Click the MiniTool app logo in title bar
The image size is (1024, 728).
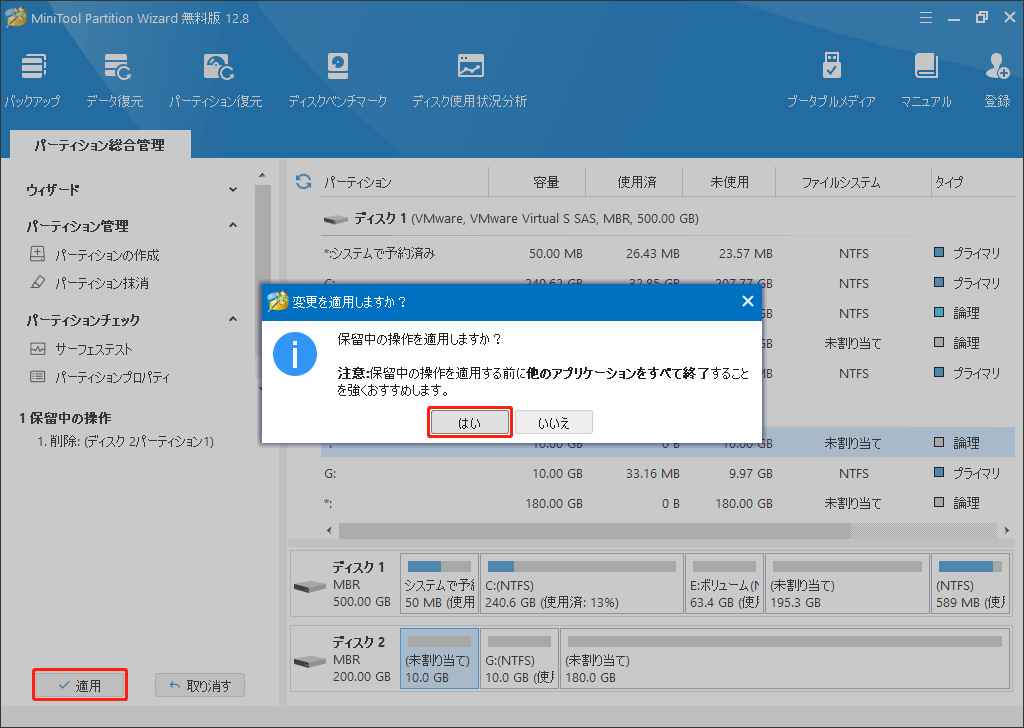point(16,18)
